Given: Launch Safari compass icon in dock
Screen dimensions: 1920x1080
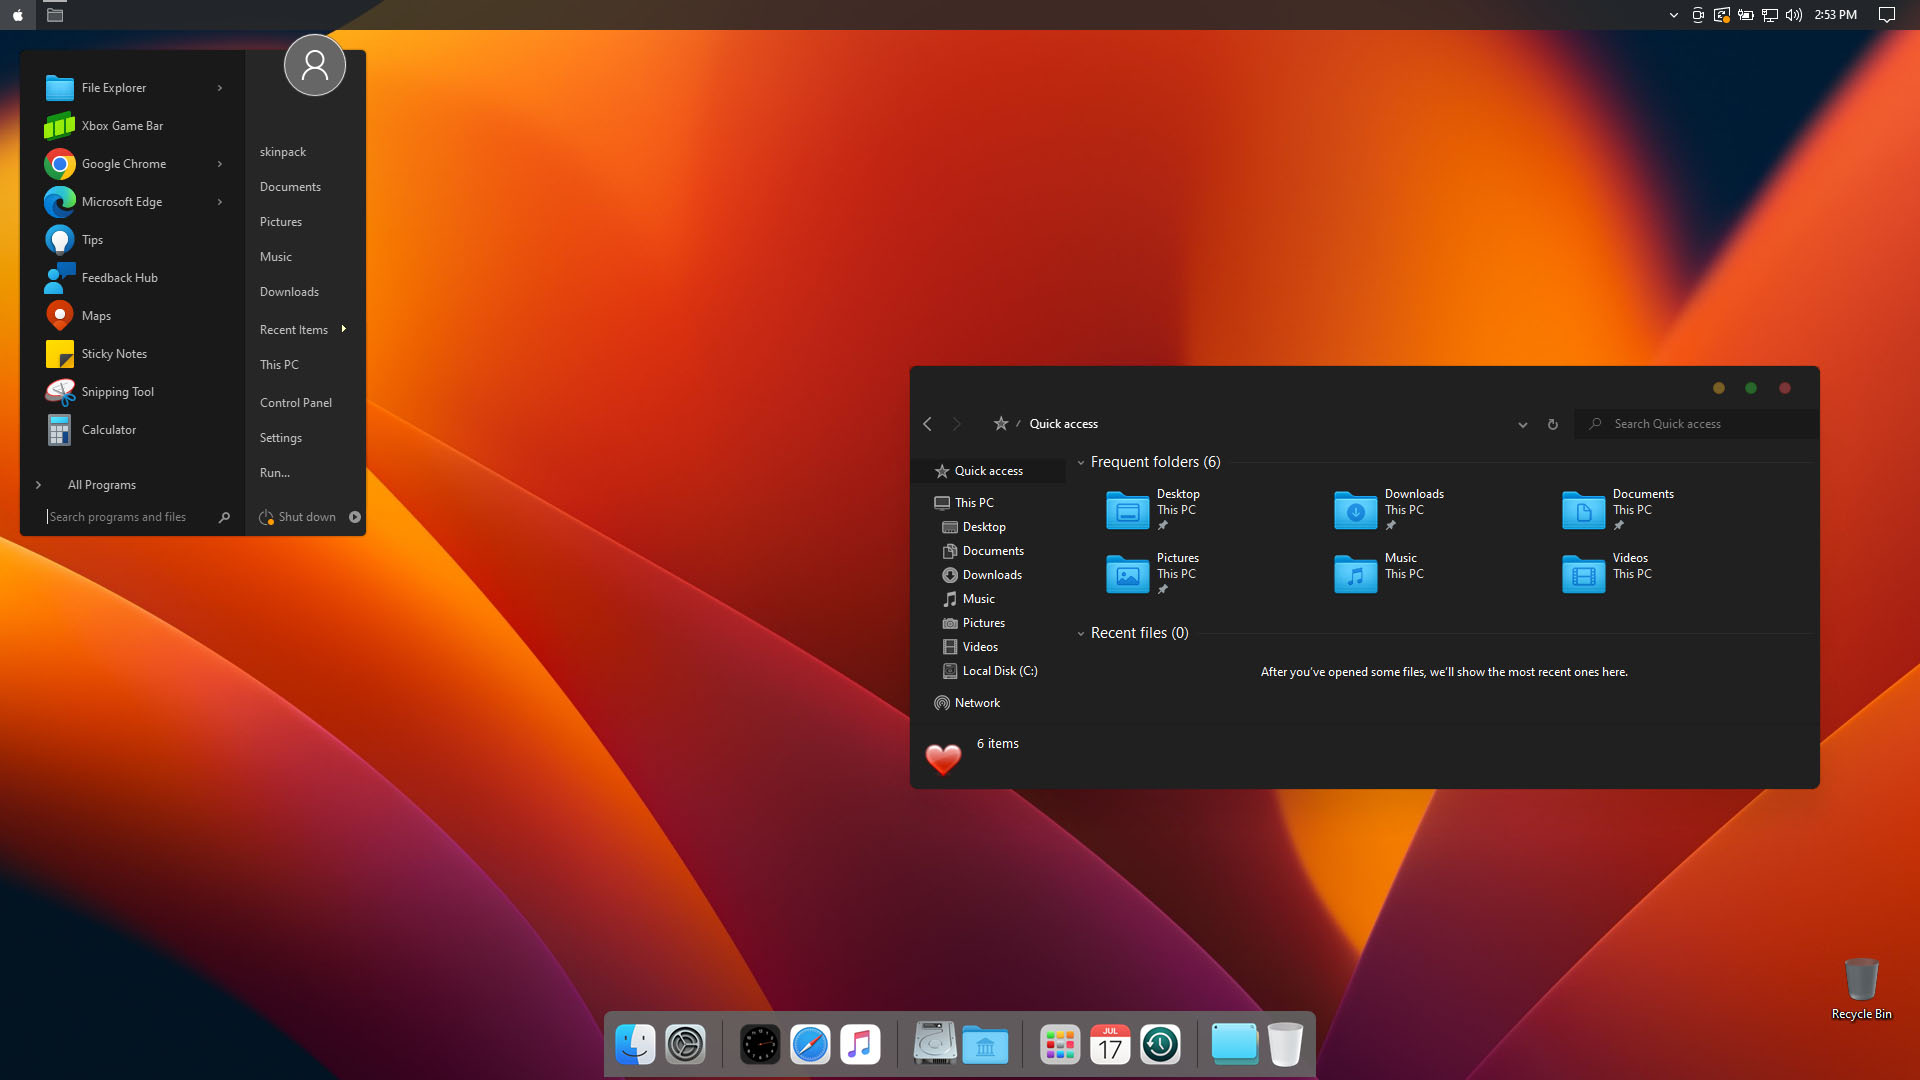Looking at the screenshot, I should click(810, 1045).
